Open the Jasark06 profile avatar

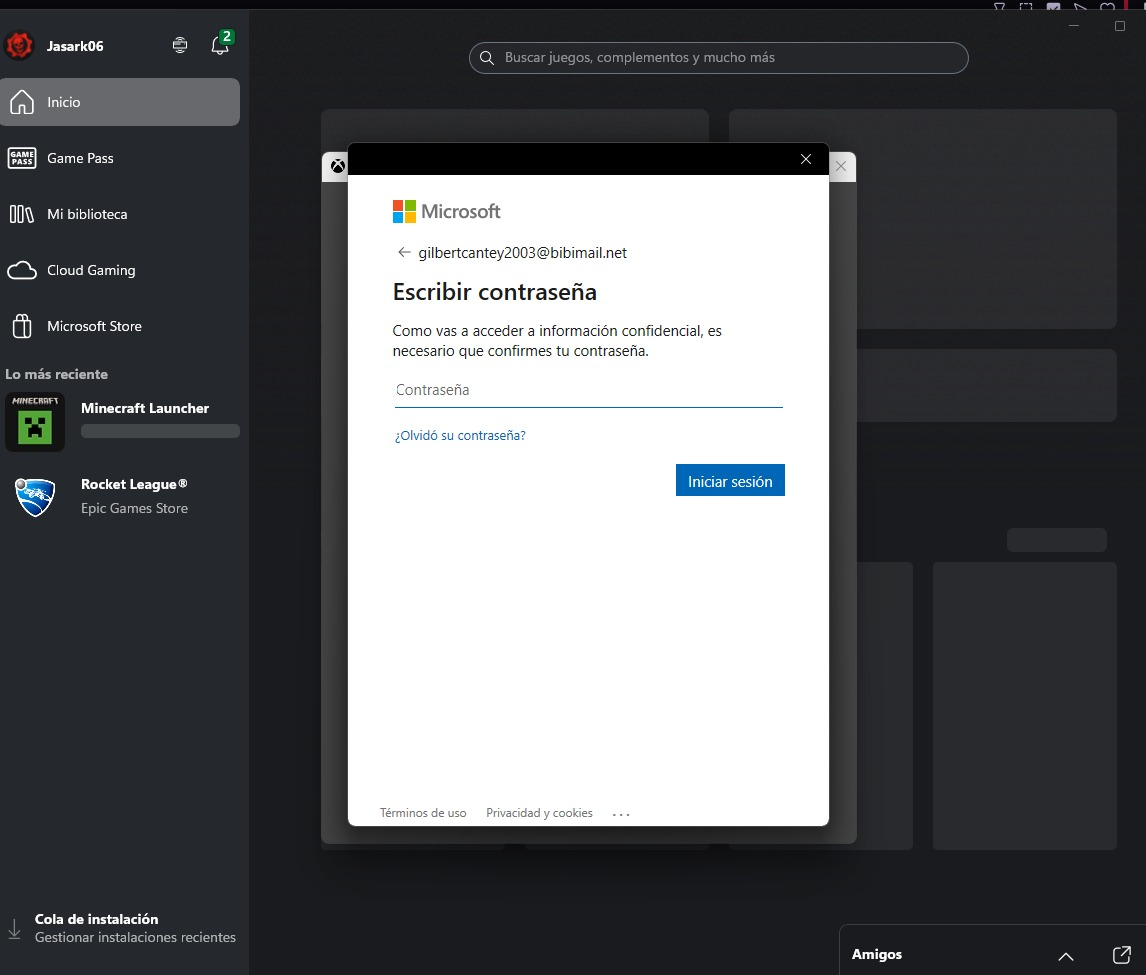click(x=19, y=45)
